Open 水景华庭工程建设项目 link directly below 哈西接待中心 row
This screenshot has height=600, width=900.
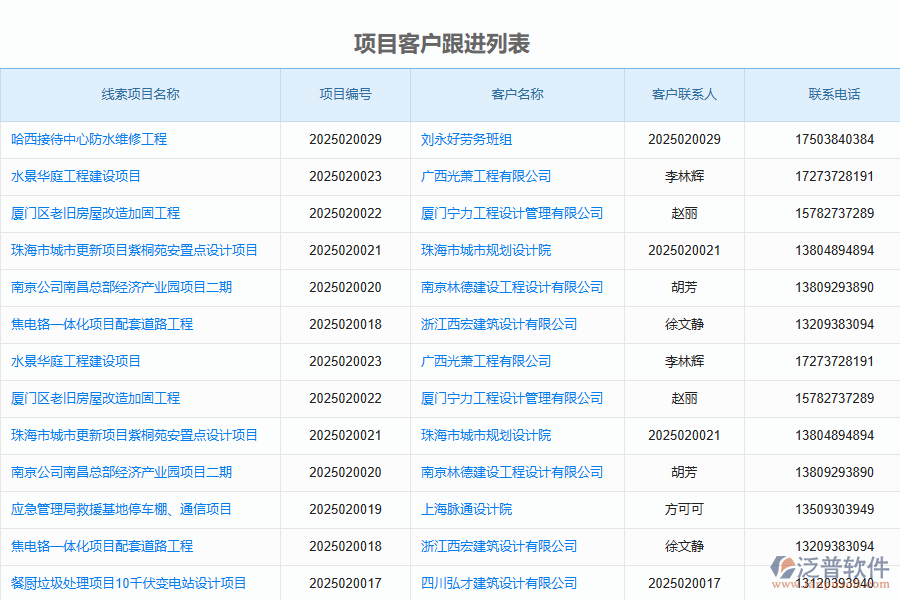(x=76, y=176)
